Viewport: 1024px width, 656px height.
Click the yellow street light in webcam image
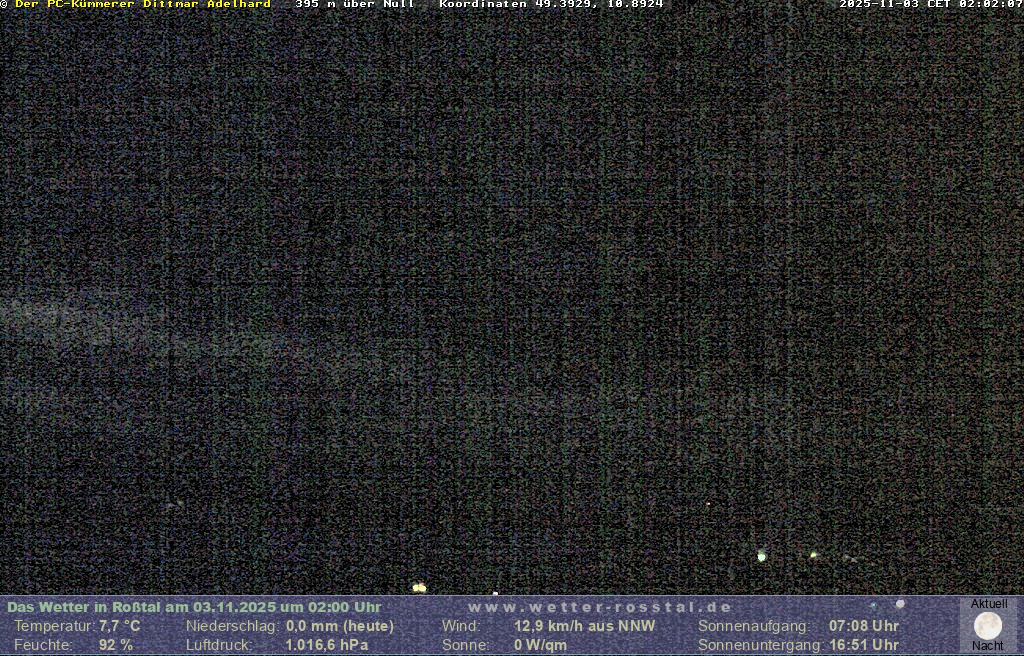pyautogui.click(x=419, y=588)
